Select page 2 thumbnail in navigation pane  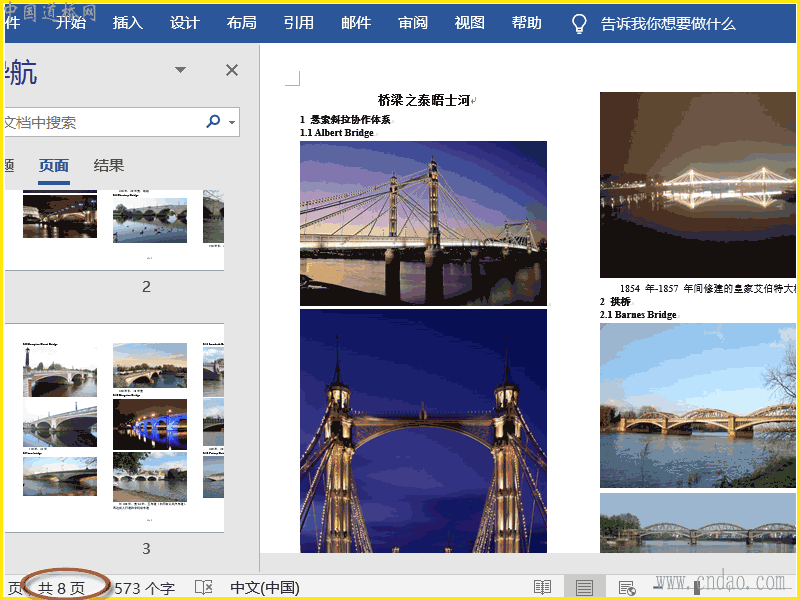(114, 230)
